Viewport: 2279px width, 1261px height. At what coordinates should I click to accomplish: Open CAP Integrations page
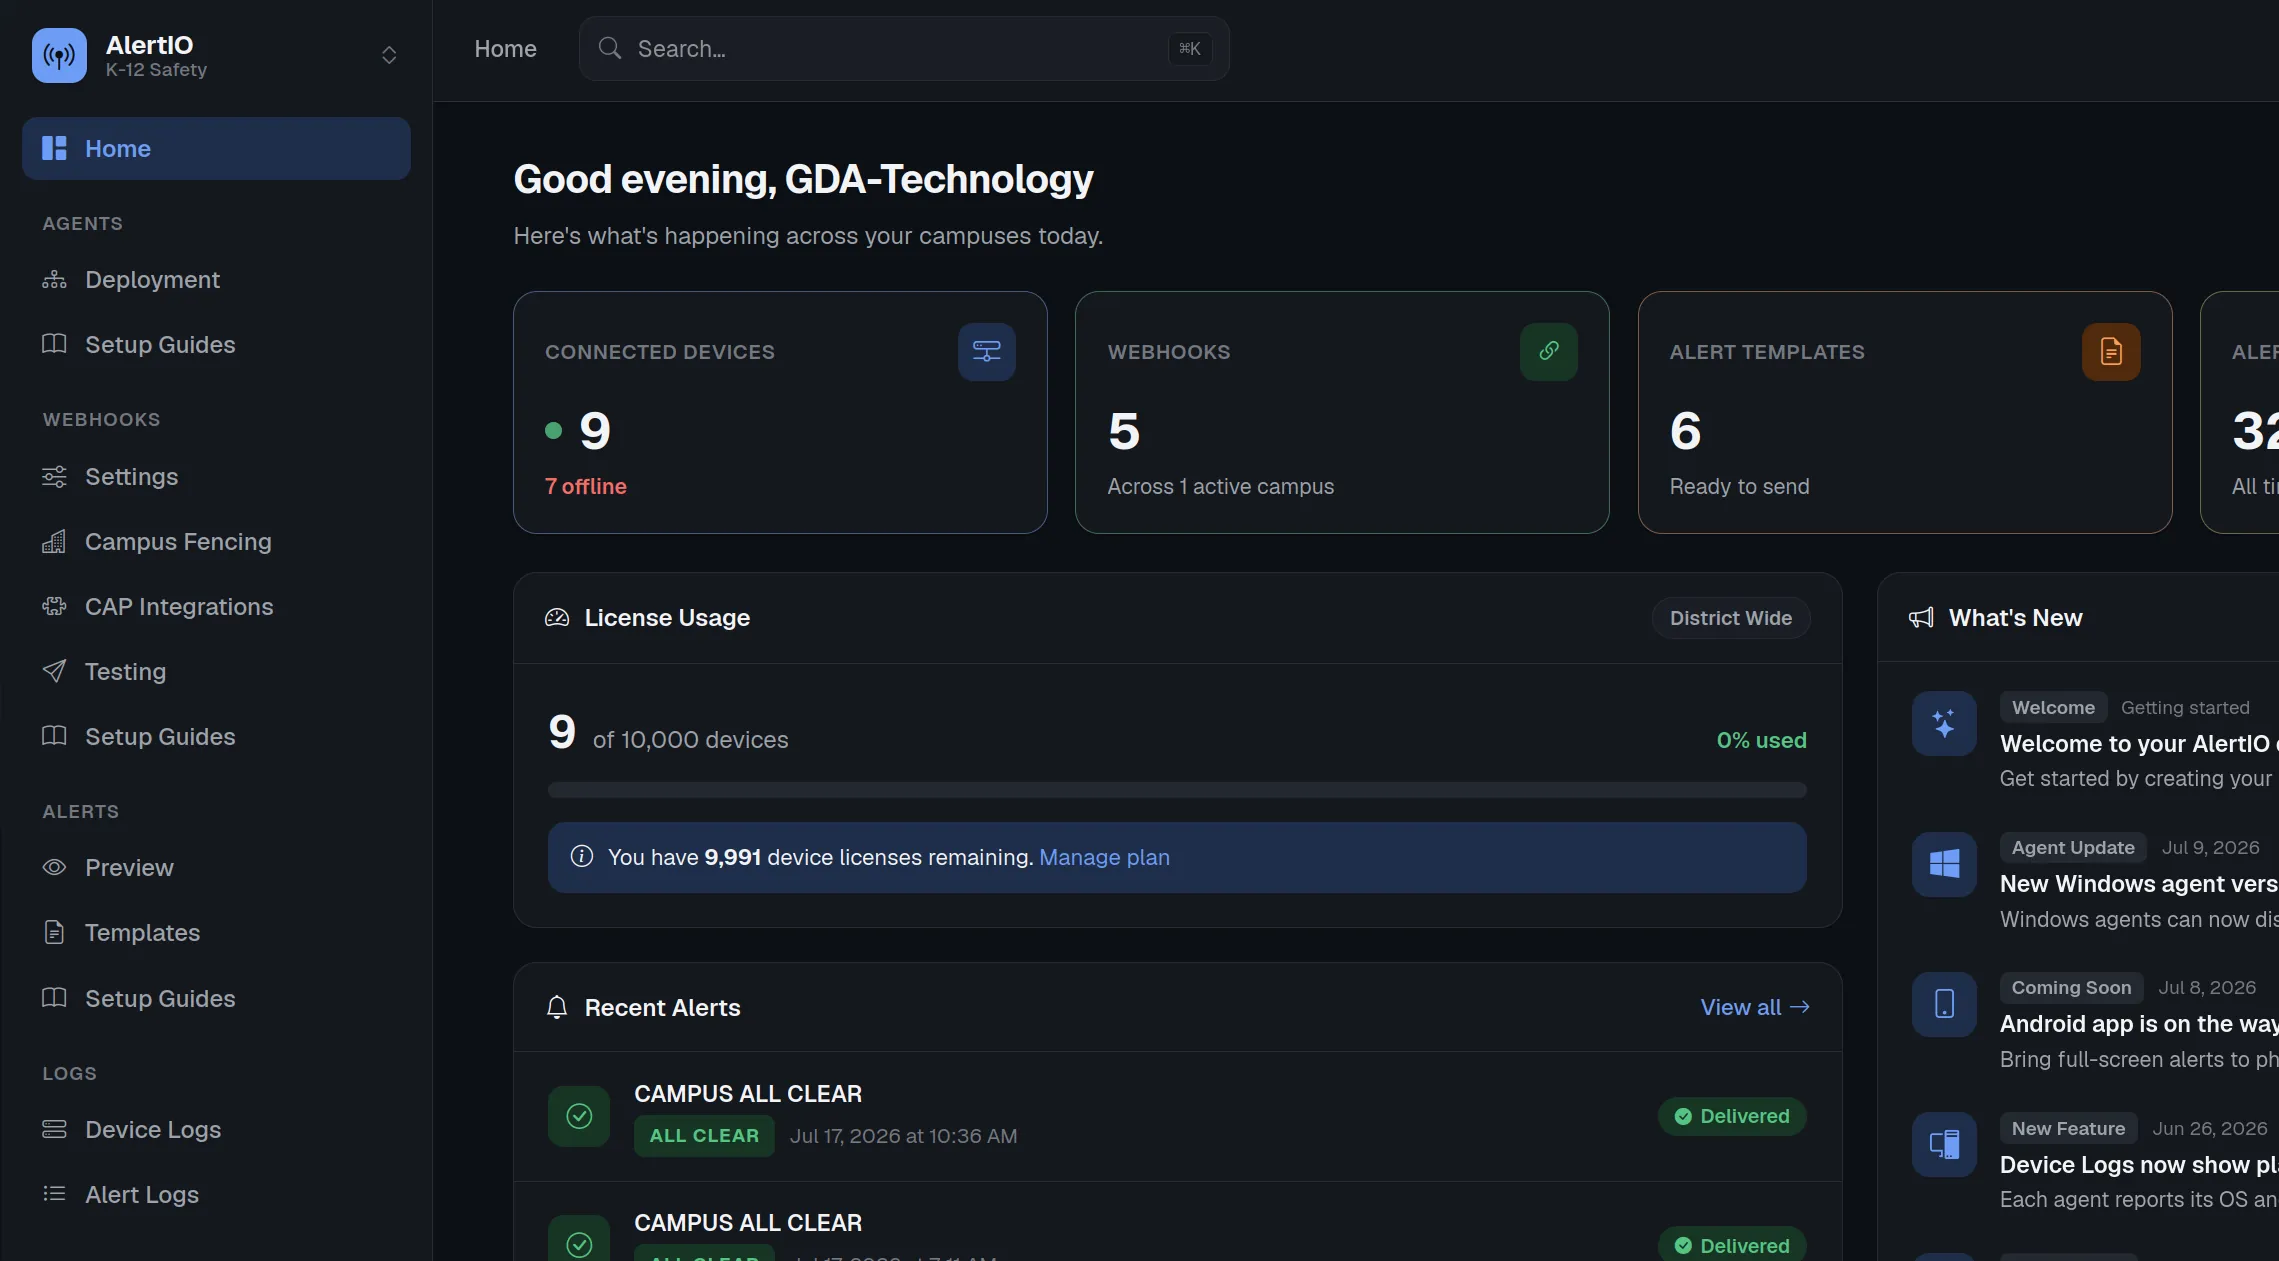(216, 607)
